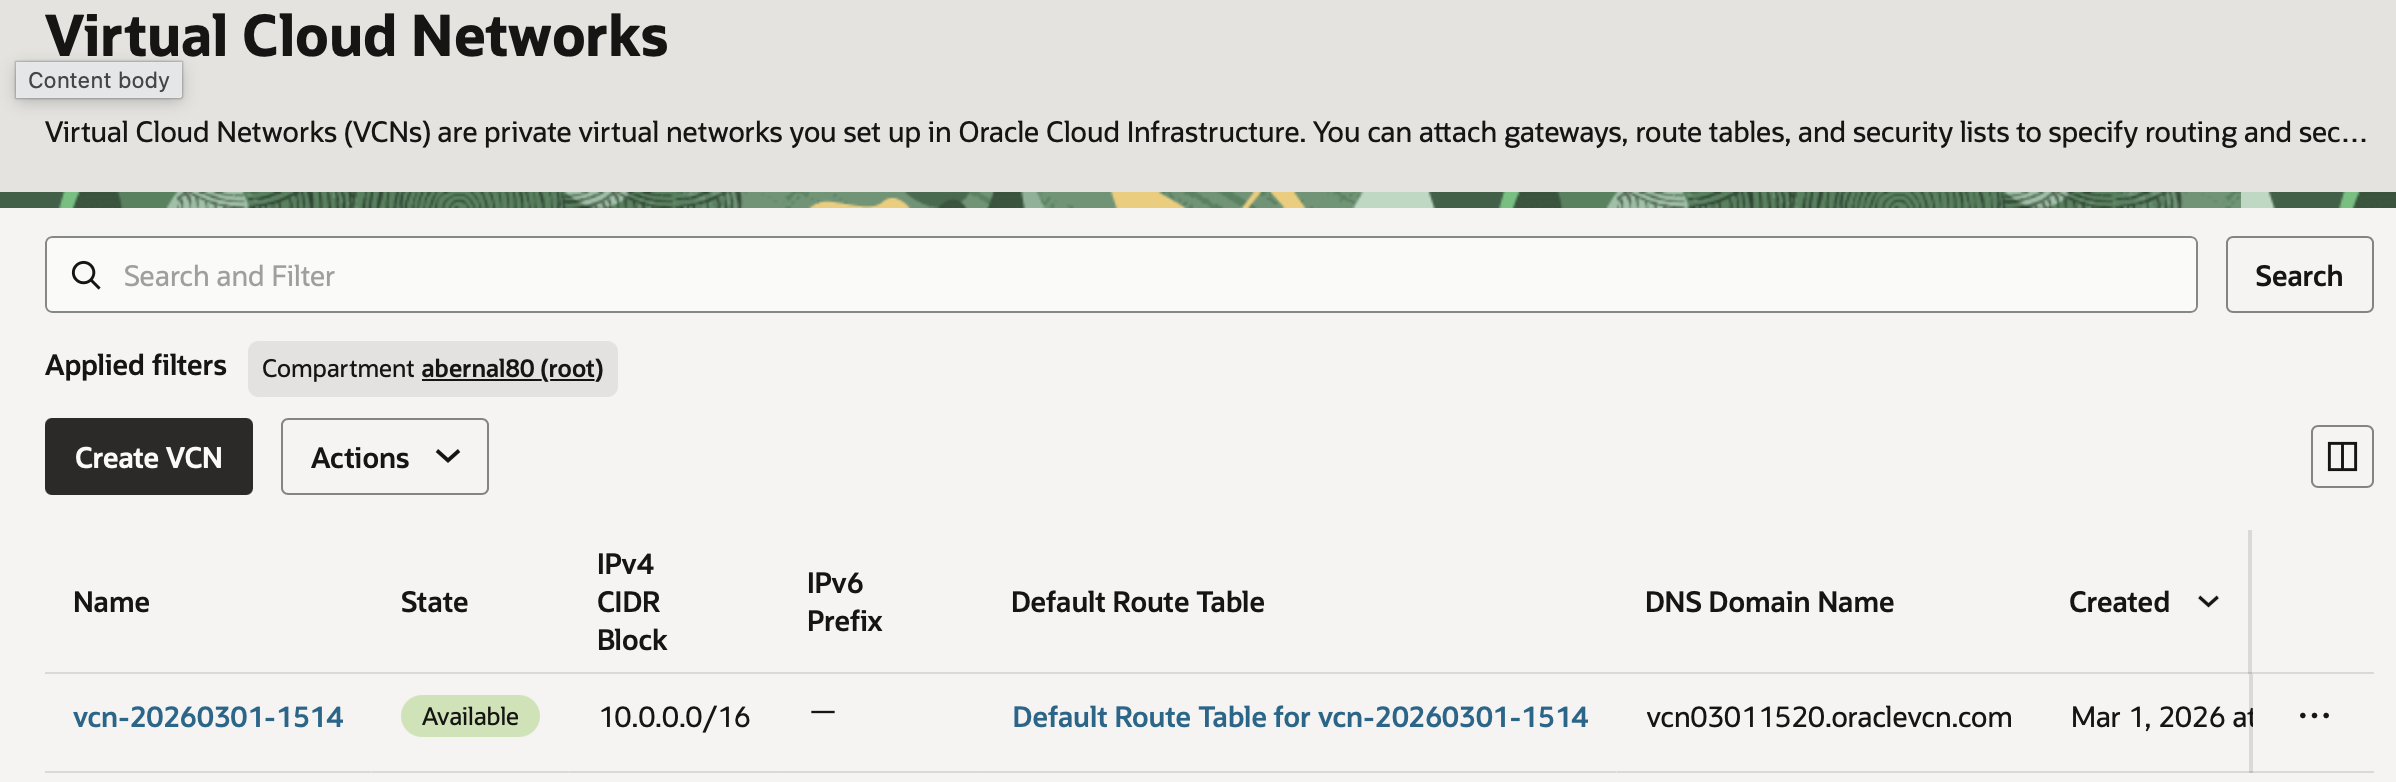This screenshot has height=782, width=2396.
Task: Click the Name column header
Action: (x=112, y=602)
